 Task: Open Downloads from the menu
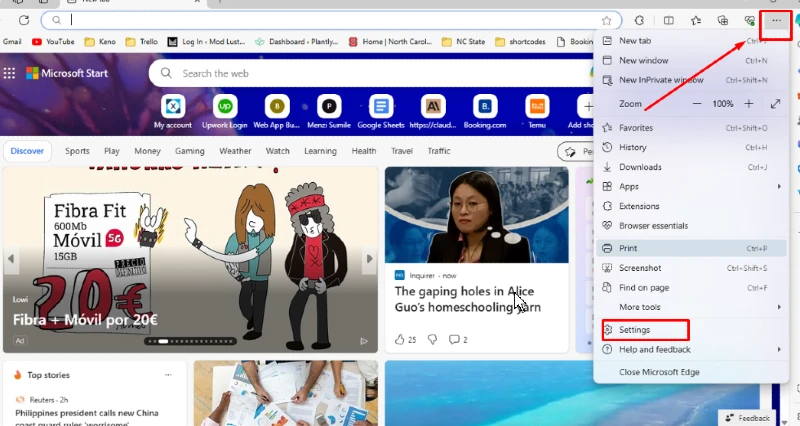(691, 167)
